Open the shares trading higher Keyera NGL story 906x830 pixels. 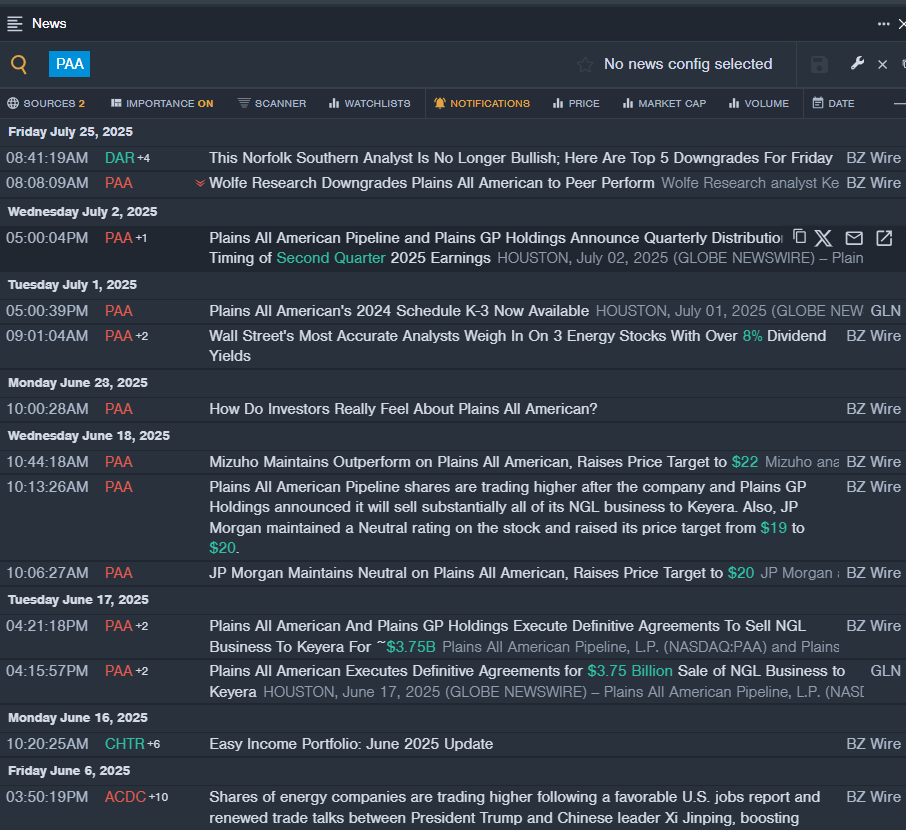507,517
